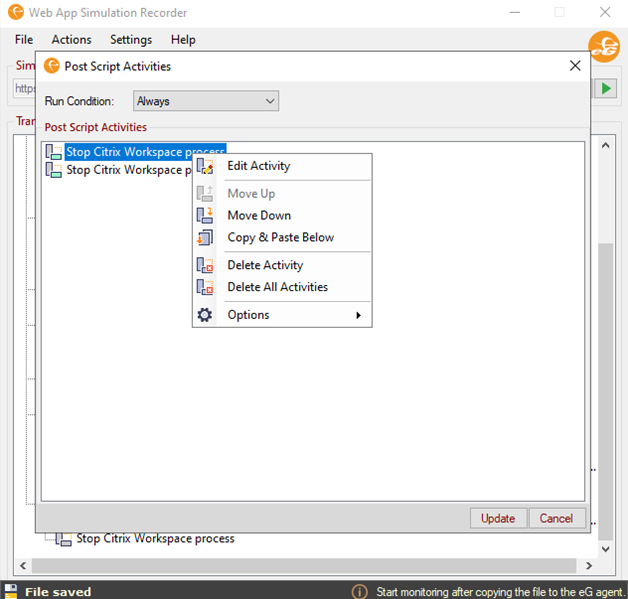628x599 pixels.
Task: Click the Delete Activity icon
Action: [205, 265]
